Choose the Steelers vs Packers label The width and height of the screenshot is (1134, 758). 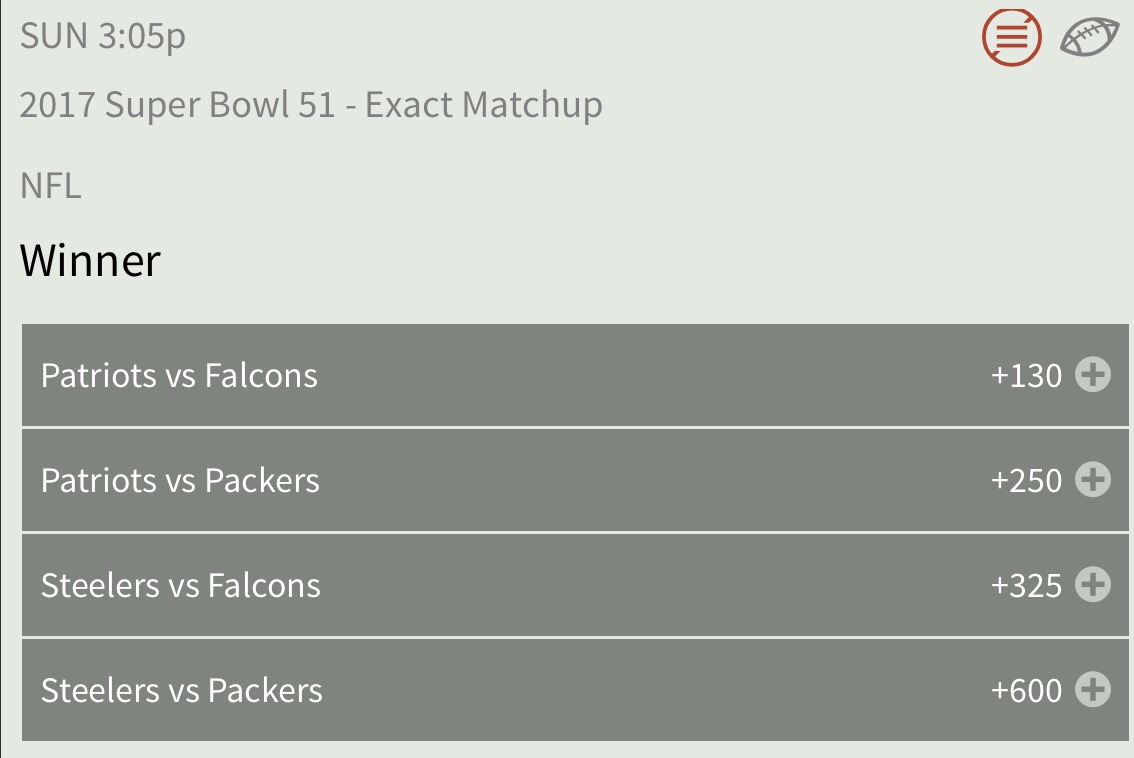(182, 691)
